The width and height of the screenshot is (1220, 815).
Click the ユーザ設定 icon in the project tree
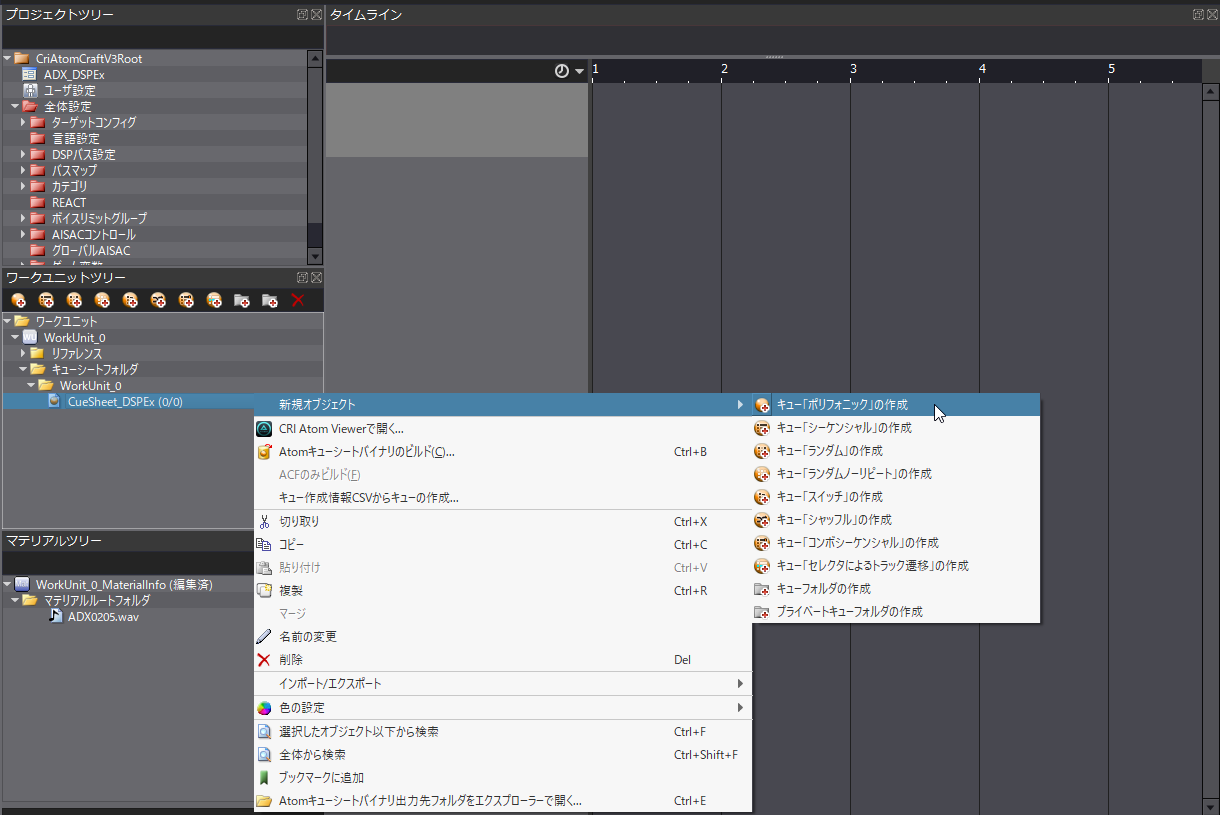click(29, 91)
